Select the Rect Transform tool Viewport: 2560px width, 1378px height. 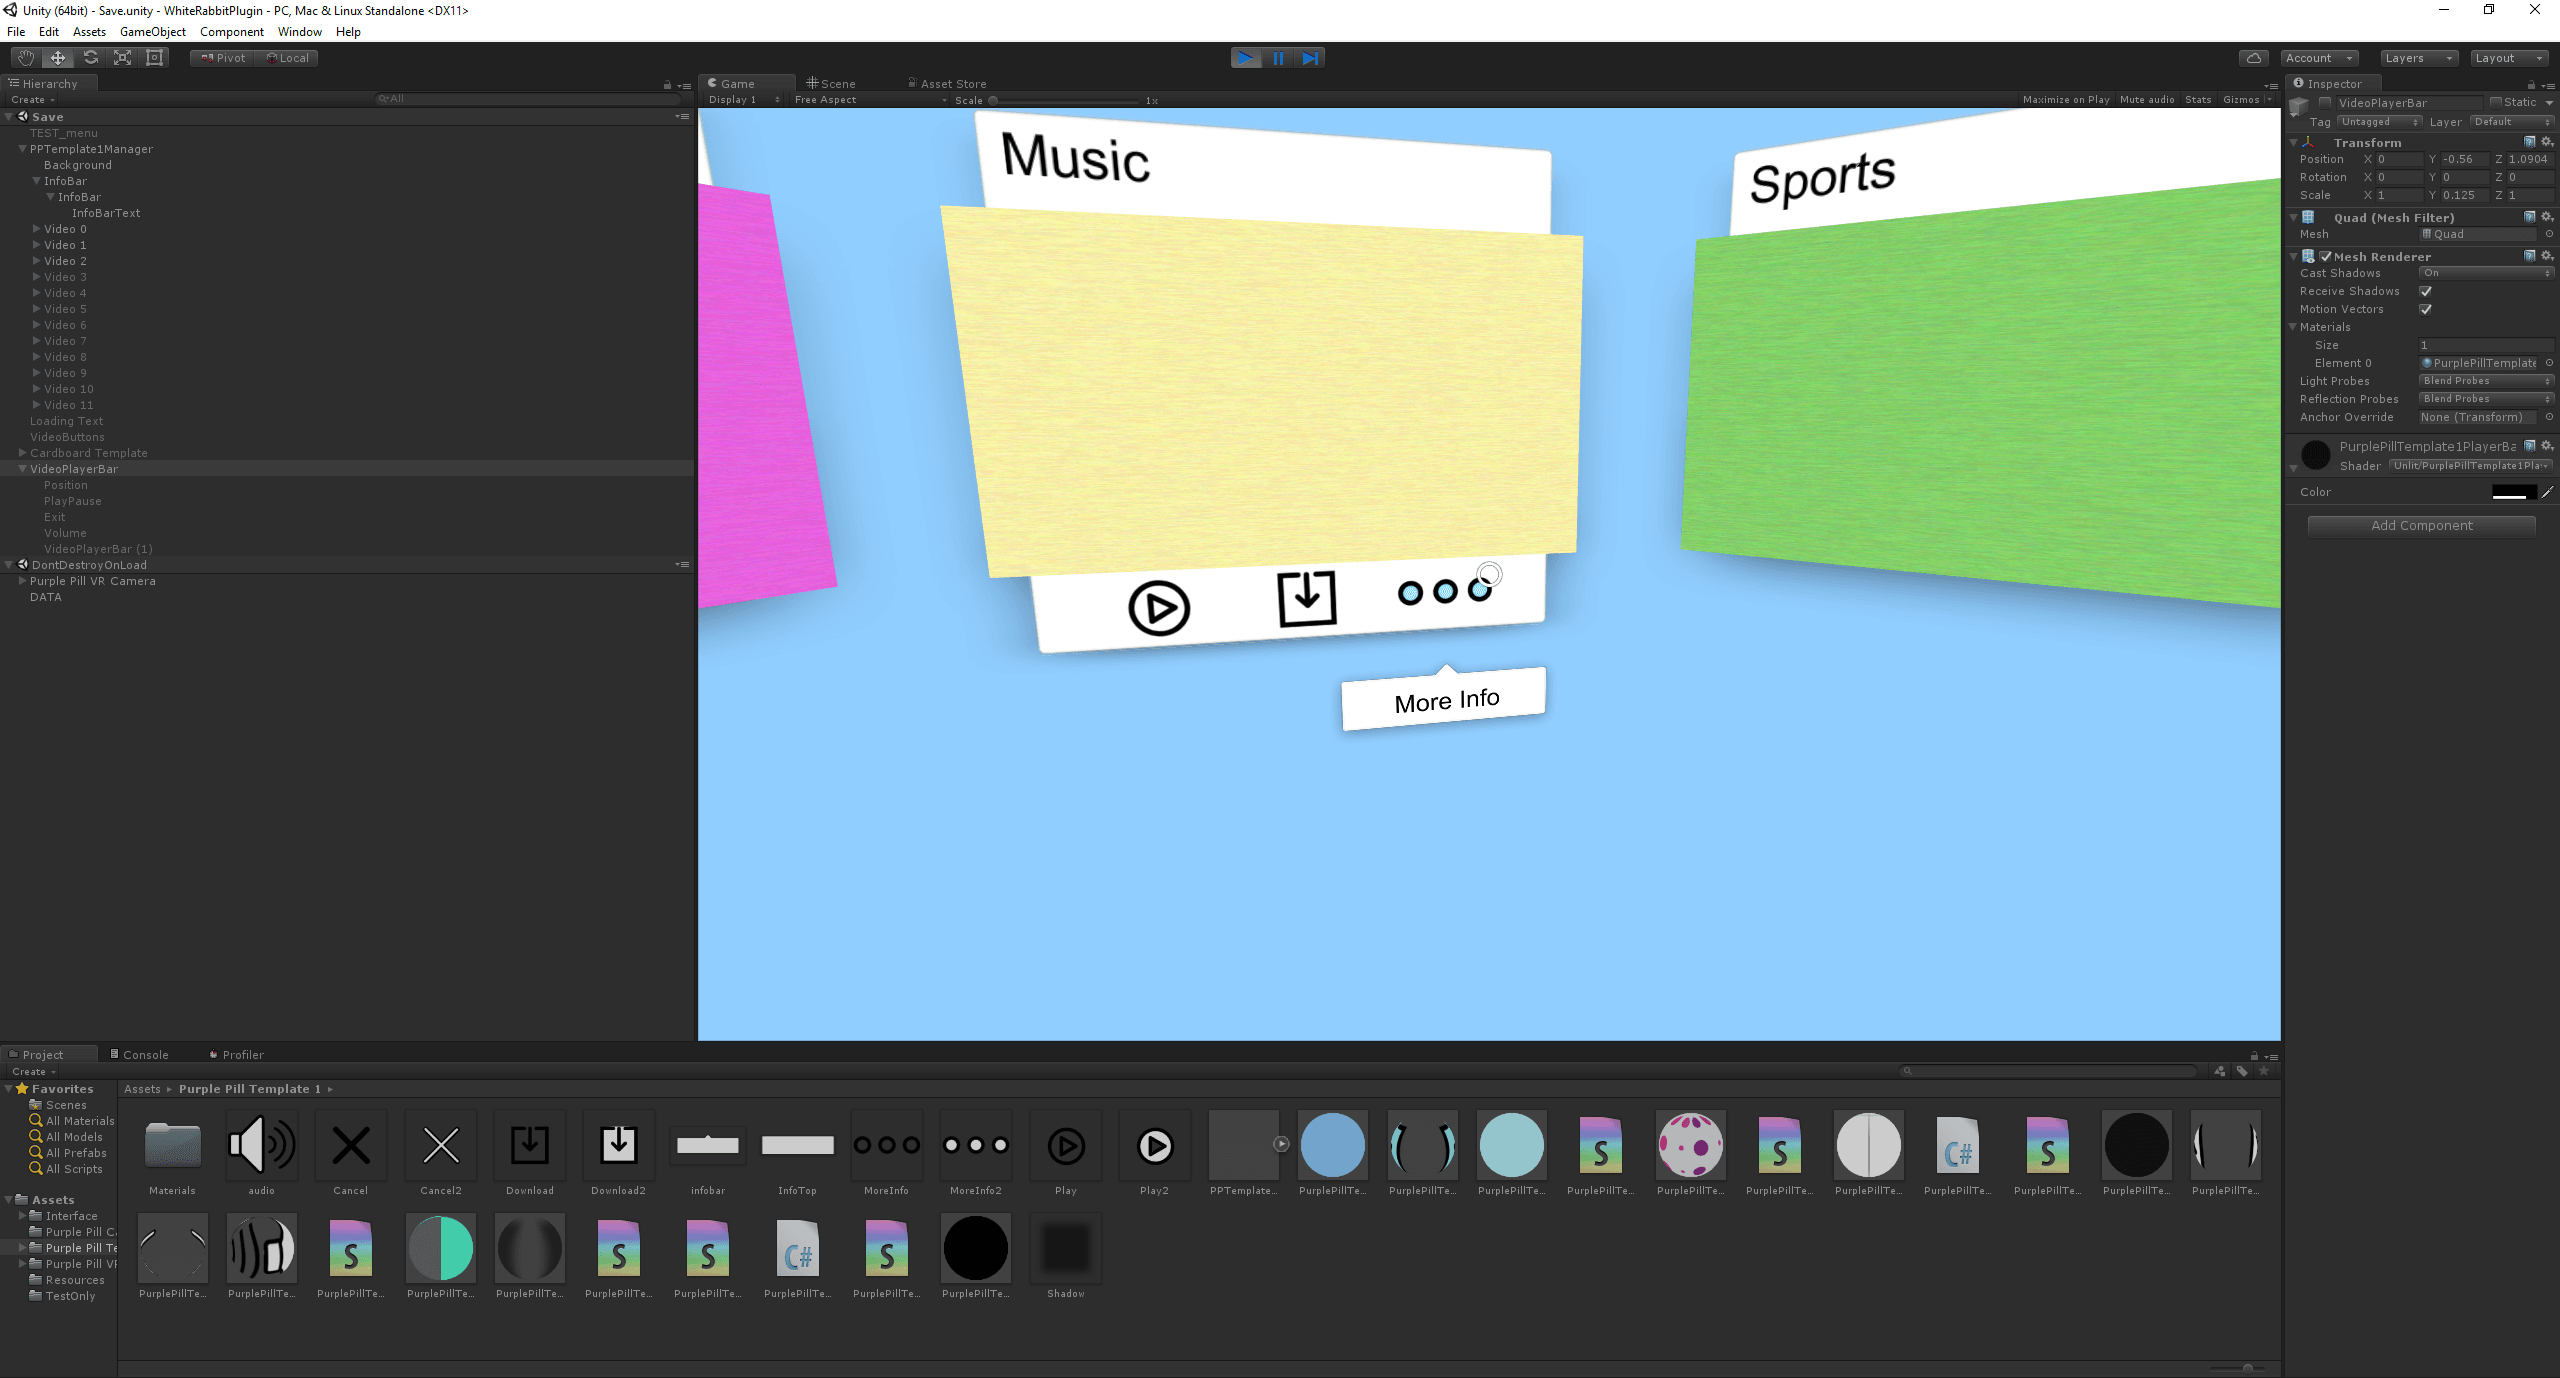coord(155,58)
